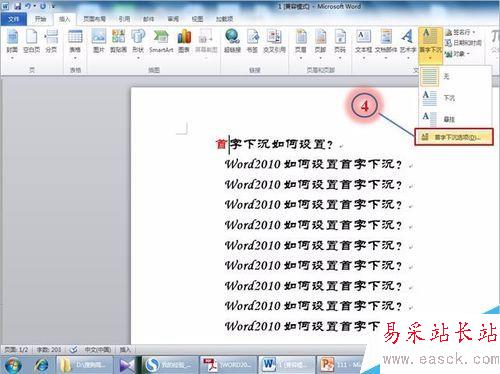Screen dimensions: 500x374
Task: Click the Redo icon in Quick Access toolbar
Action: pyautogui.click(x=43, y=6)
